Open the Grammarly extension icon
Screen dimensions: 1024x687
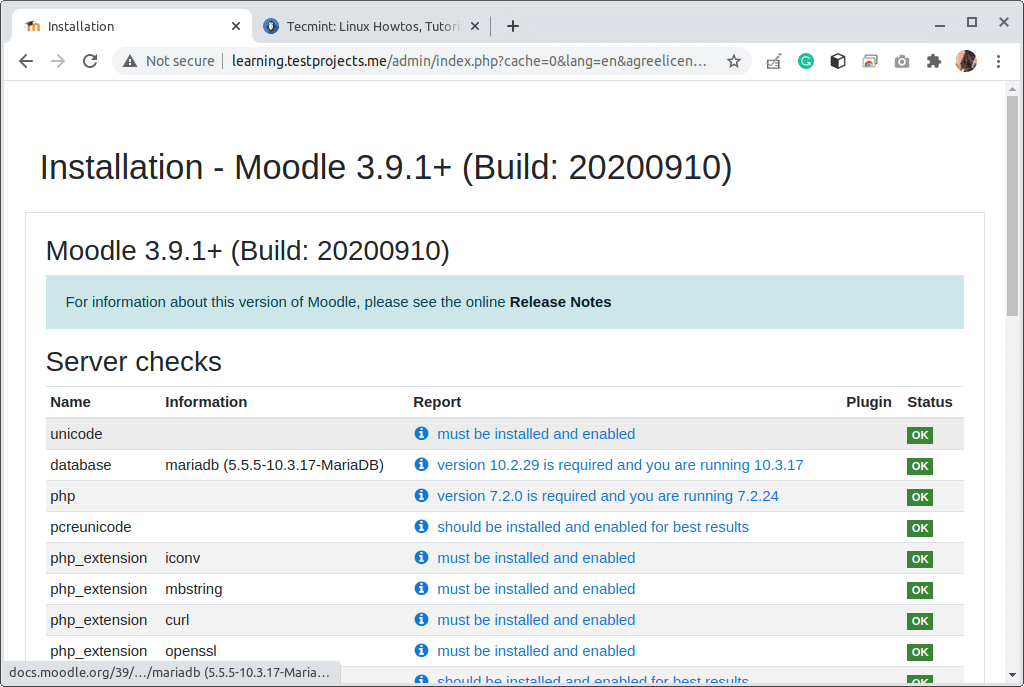point(806,61)
